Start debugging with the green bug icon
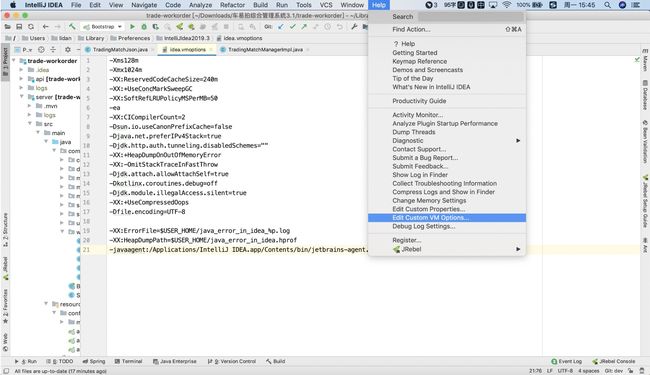This screenshot has width=650, height=375. (x=144, y=27)
